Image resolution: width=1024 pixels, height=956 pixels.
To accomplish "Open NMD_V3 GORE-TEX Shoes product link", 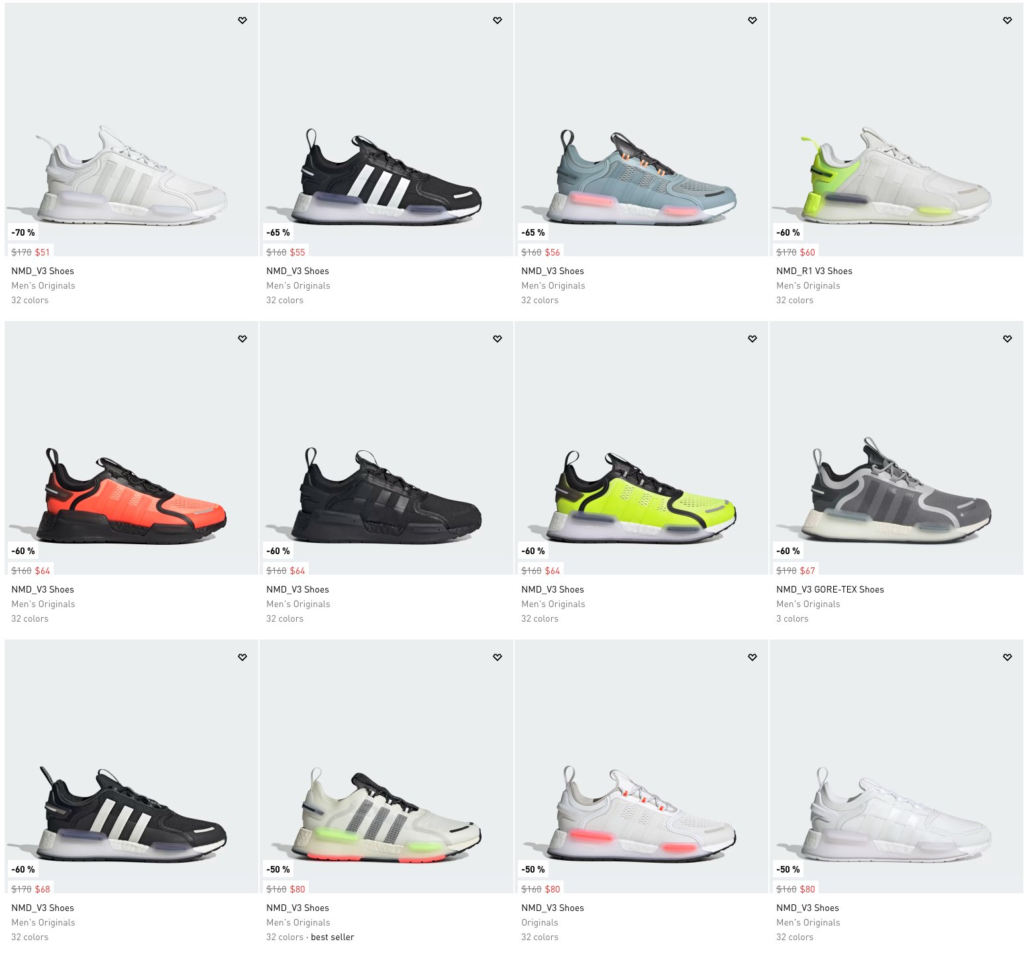I will coord(829,590).
